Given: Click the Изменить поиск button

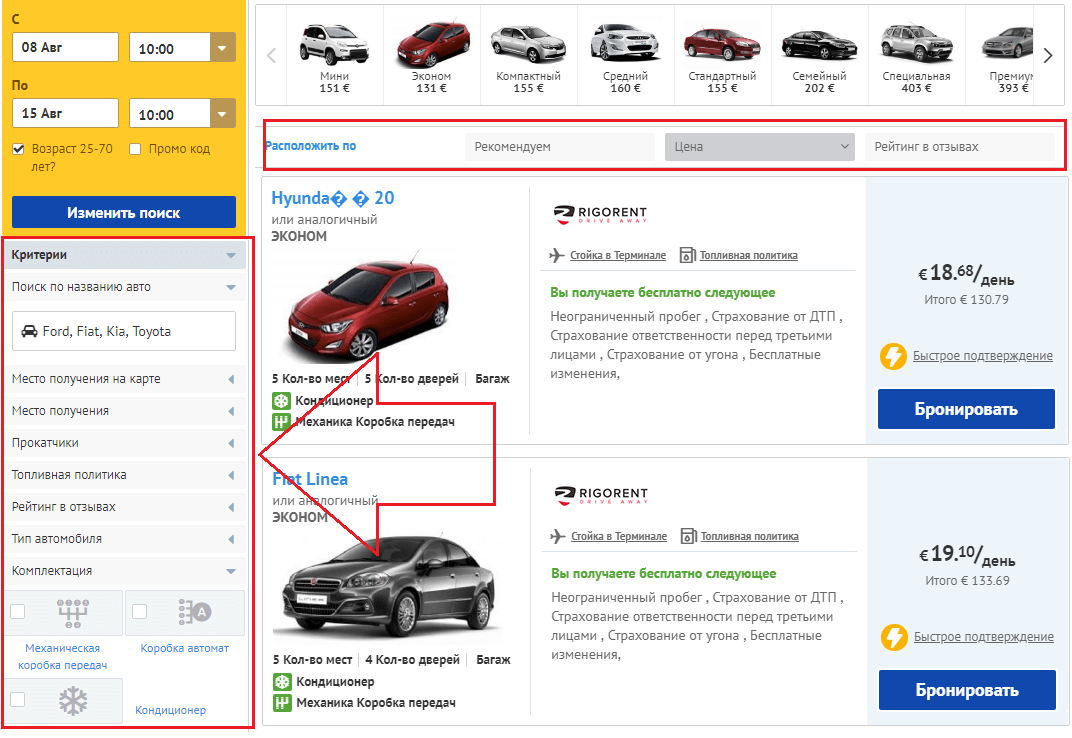Looking at the screenshot, I should [124, 213].
